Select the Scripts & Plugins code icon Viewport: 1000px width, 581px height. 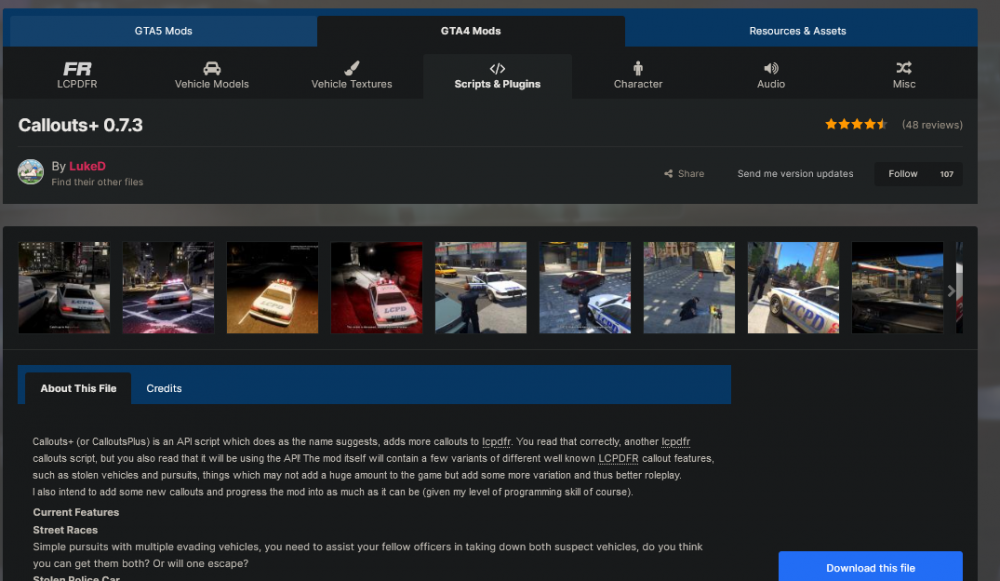click(x=497, y=68)
